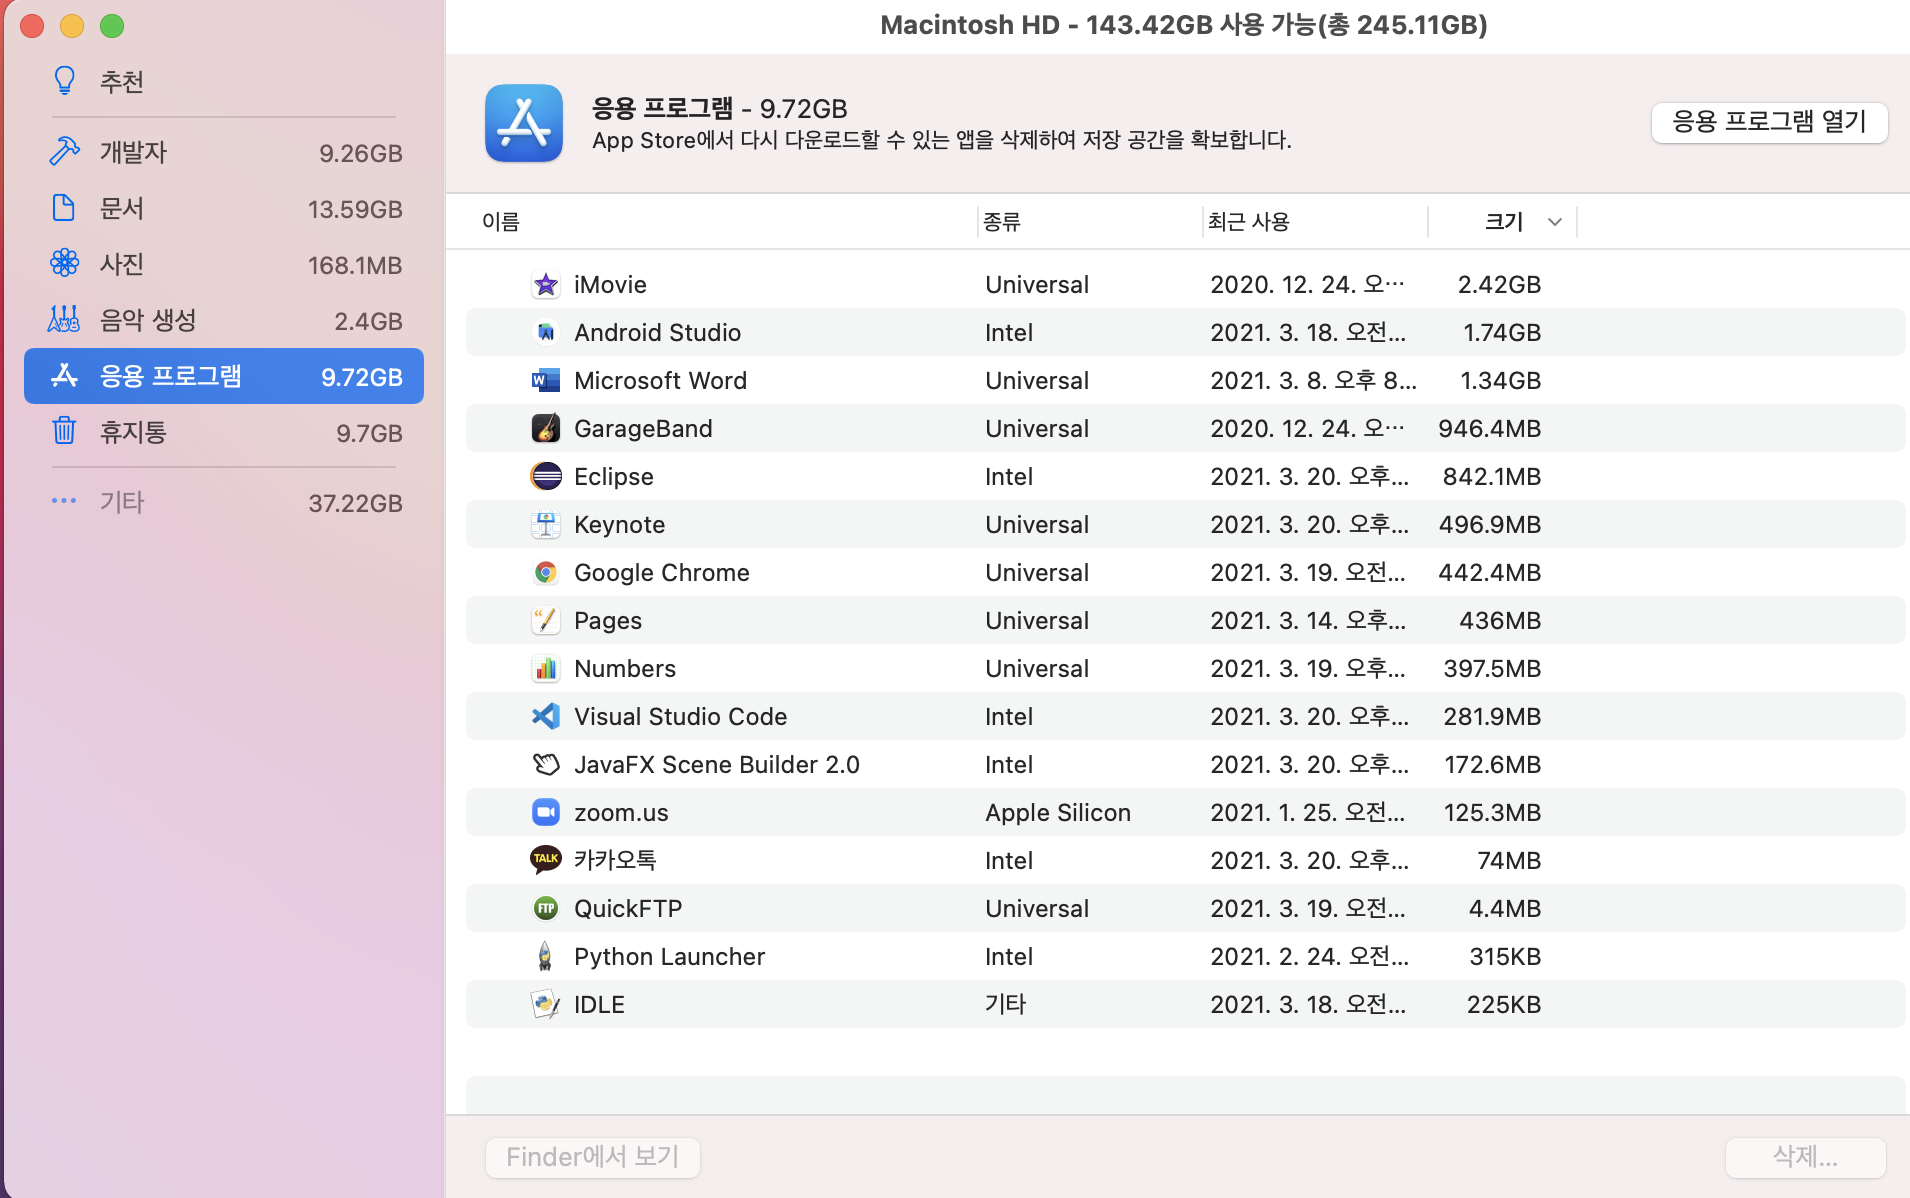Click the Pages app icon
1910x1198 pixels.
click(x=545, y=621)
